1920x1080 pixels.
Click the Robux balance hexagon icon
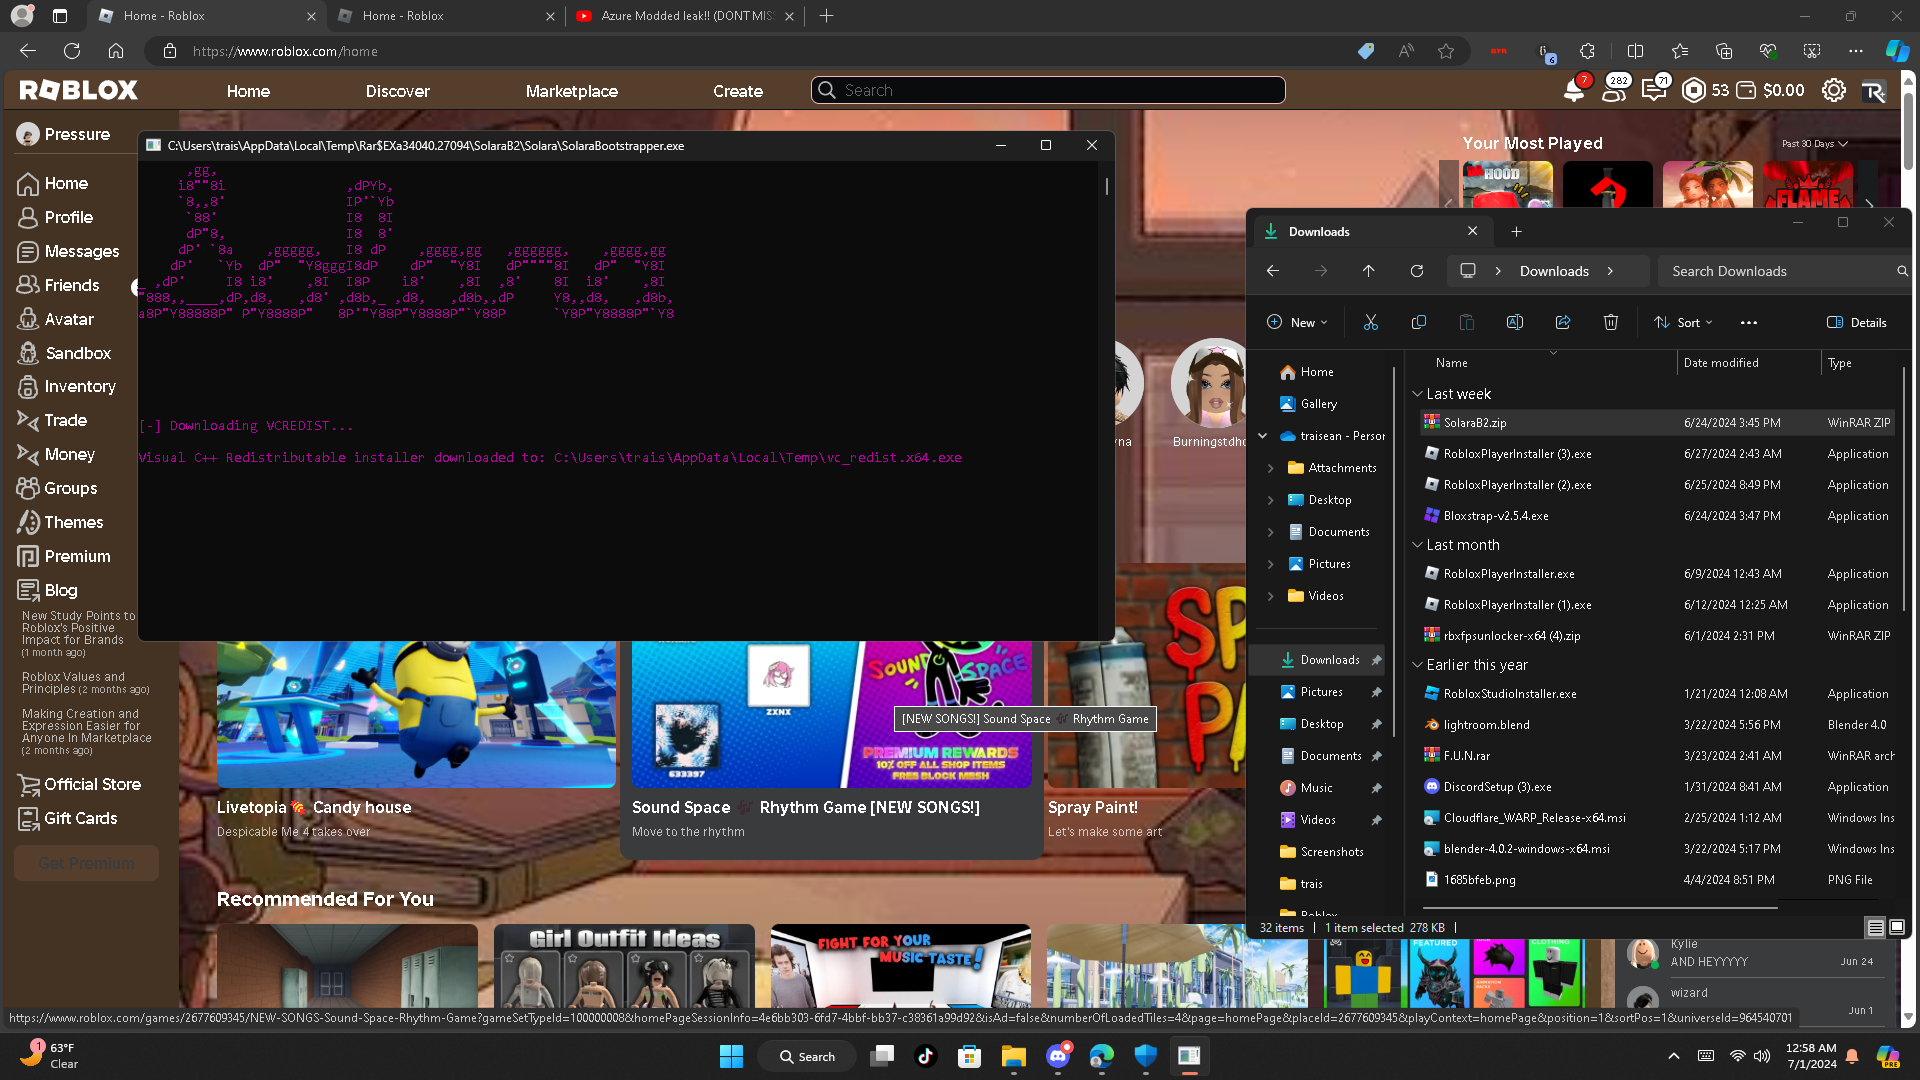pyautogui.click(x=1694, y=91)
